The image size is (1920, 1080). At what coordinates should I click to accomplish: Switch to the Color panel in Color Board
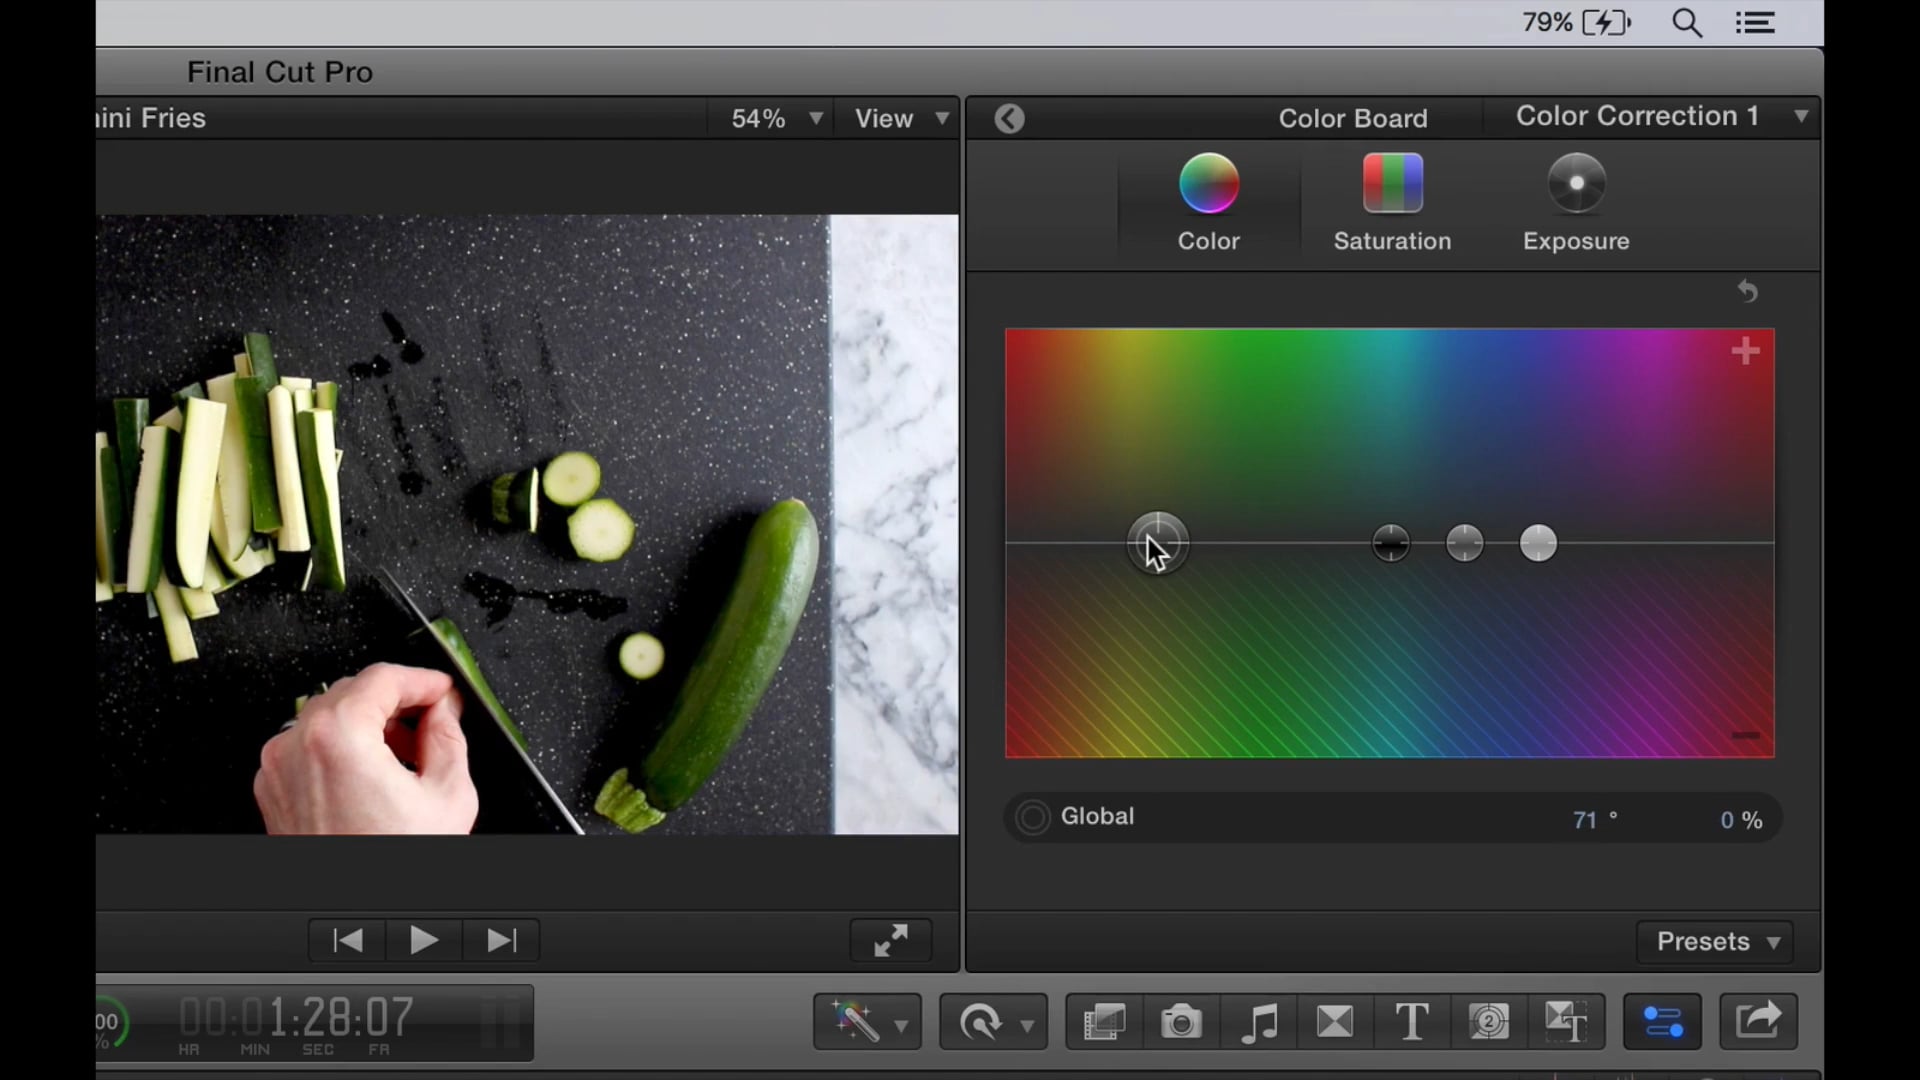pyautogui.click(x=1208, y=198)
